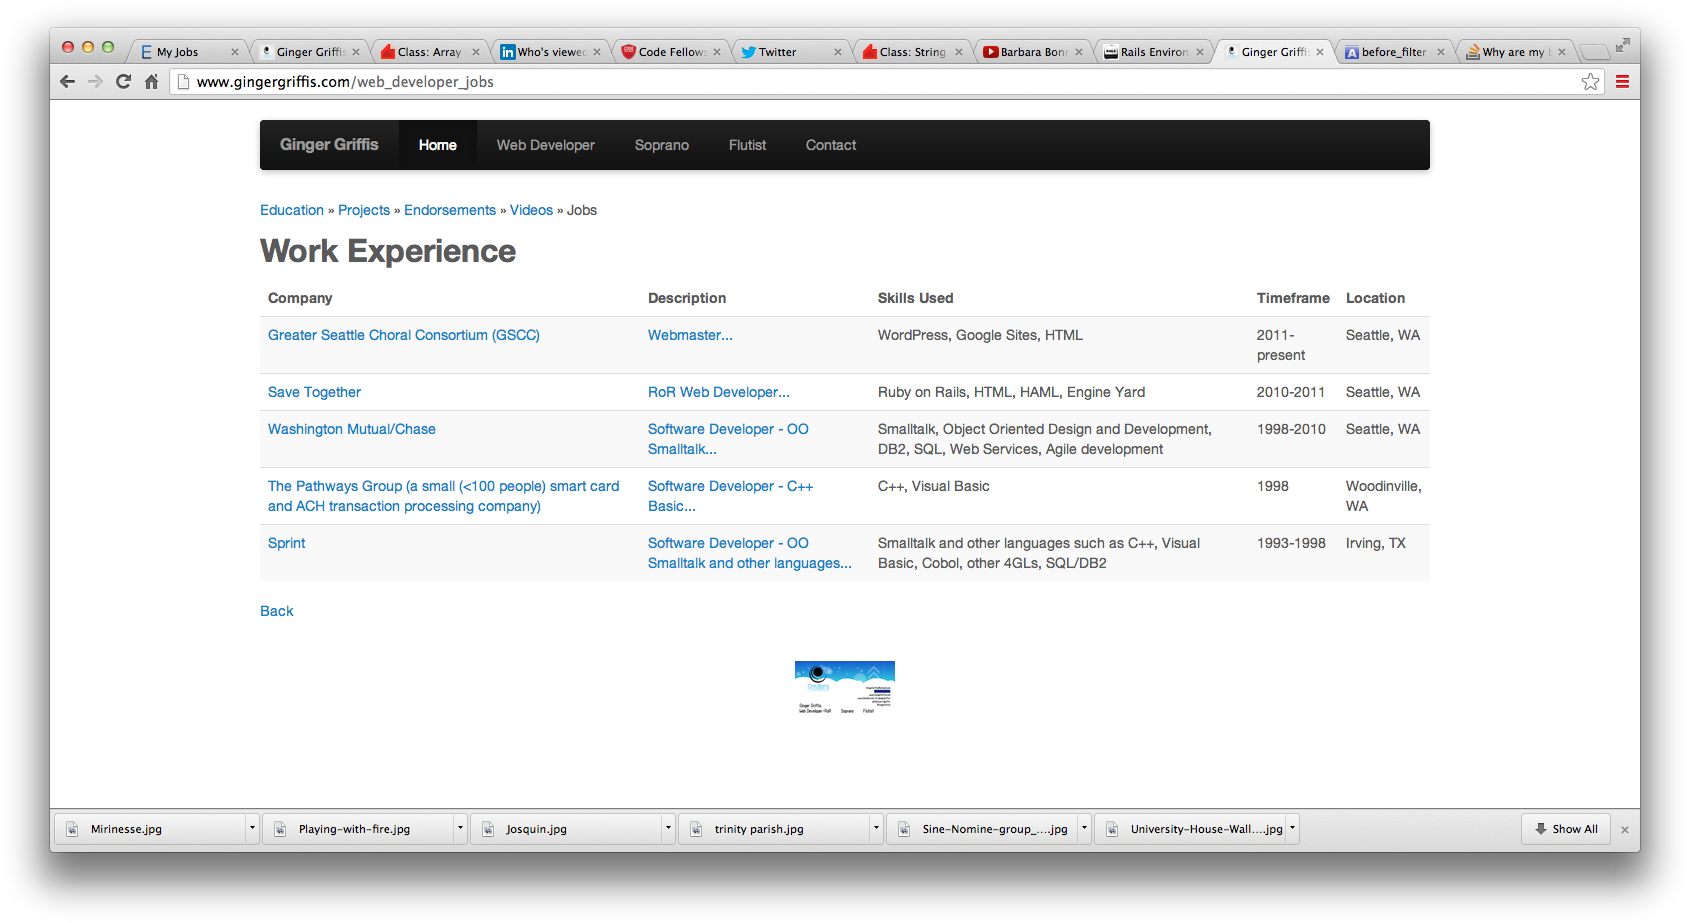Click Show All downloads button
This screenshot has width=1689, height=923.
[x=1566, y=829]
